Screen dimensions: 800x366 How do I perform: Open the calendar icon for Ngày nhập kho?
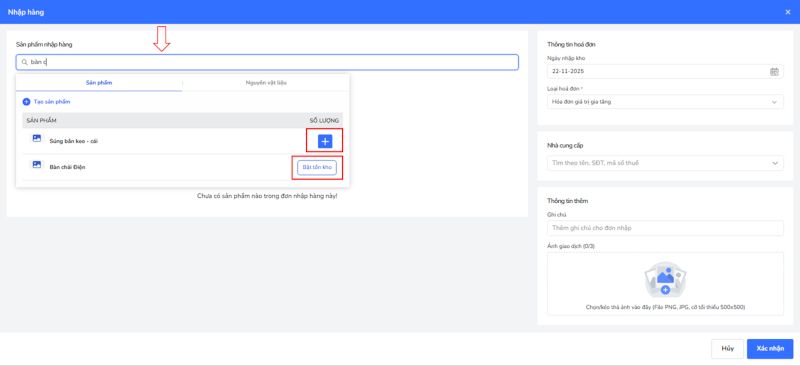pos(774,71)
